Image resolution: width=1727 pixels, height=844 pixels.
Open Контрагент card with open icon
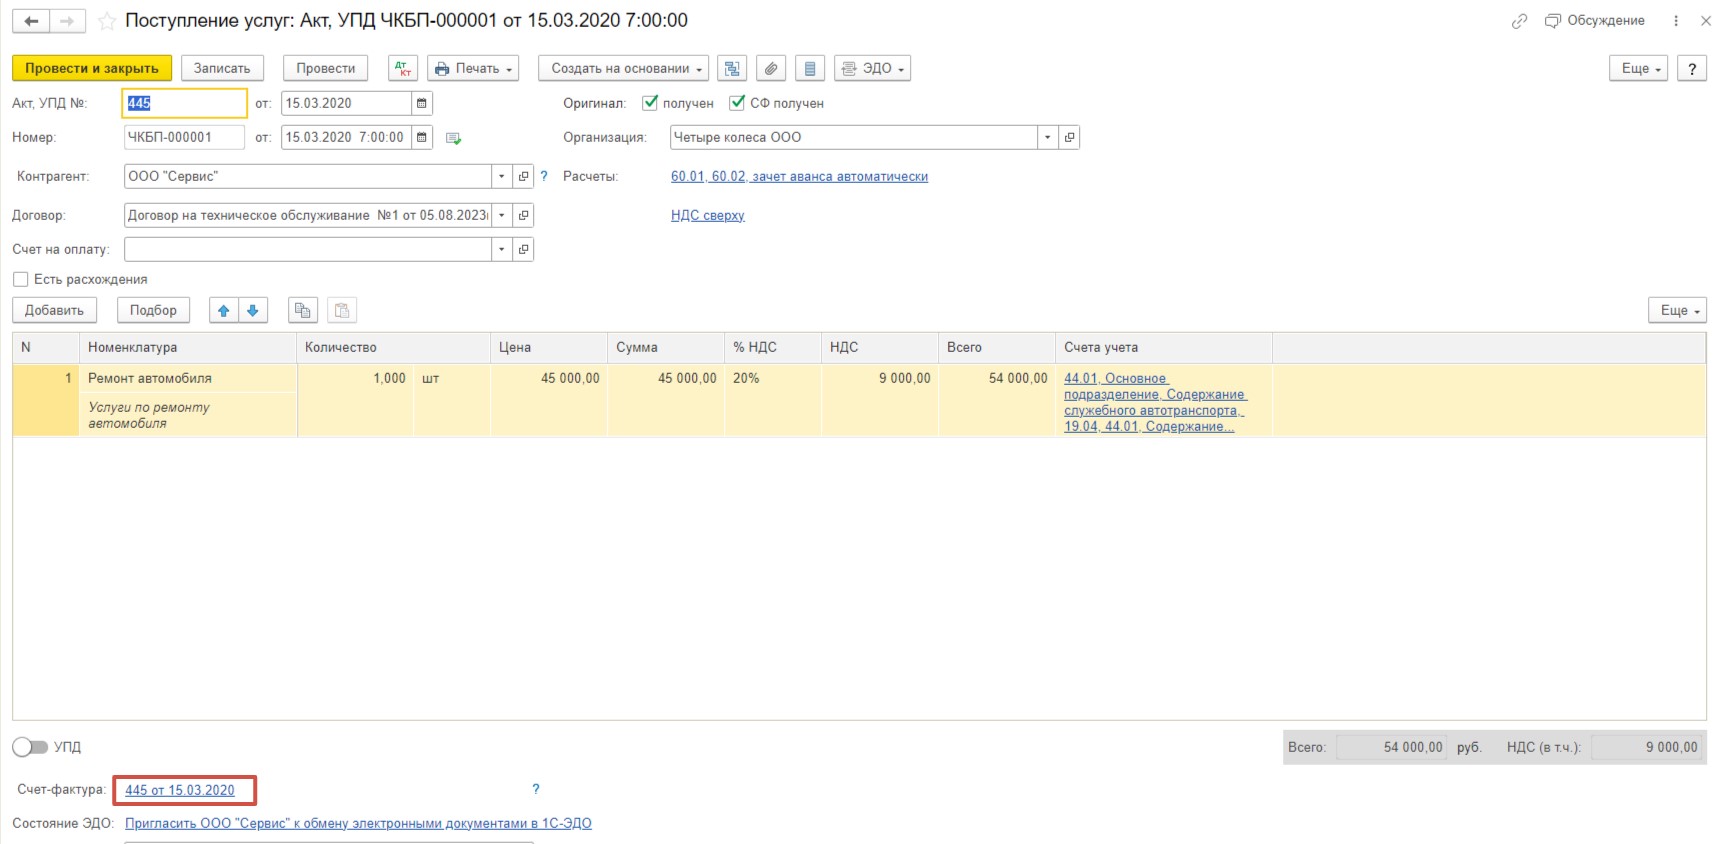coord(523,176)
